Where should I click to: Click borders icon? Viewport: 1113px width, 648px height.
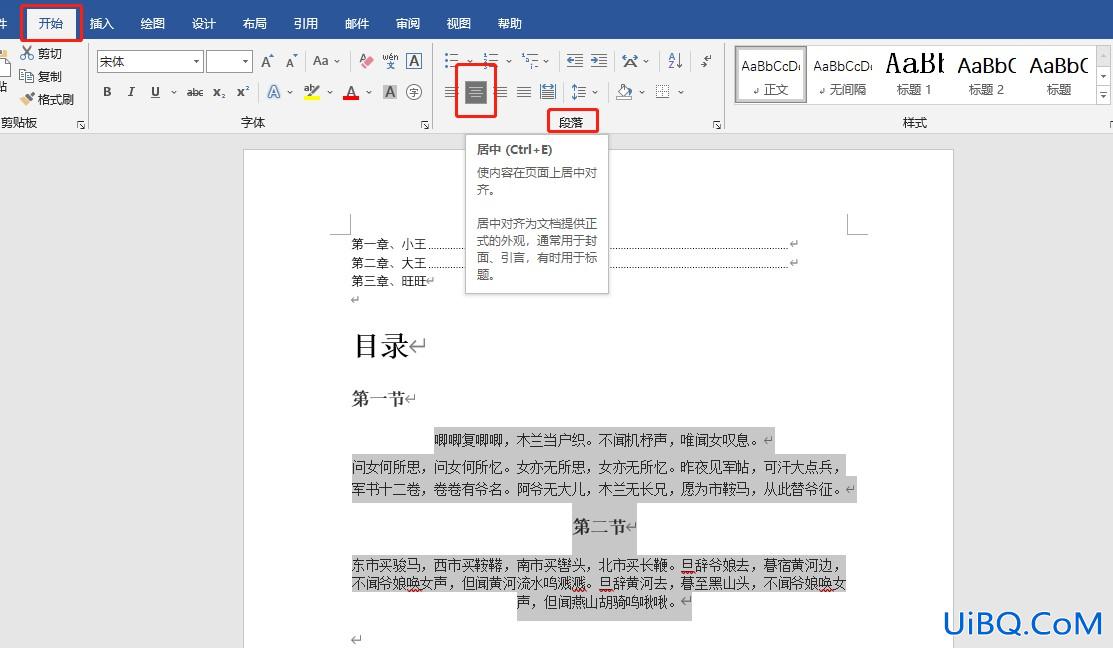[x=662, y=92]
